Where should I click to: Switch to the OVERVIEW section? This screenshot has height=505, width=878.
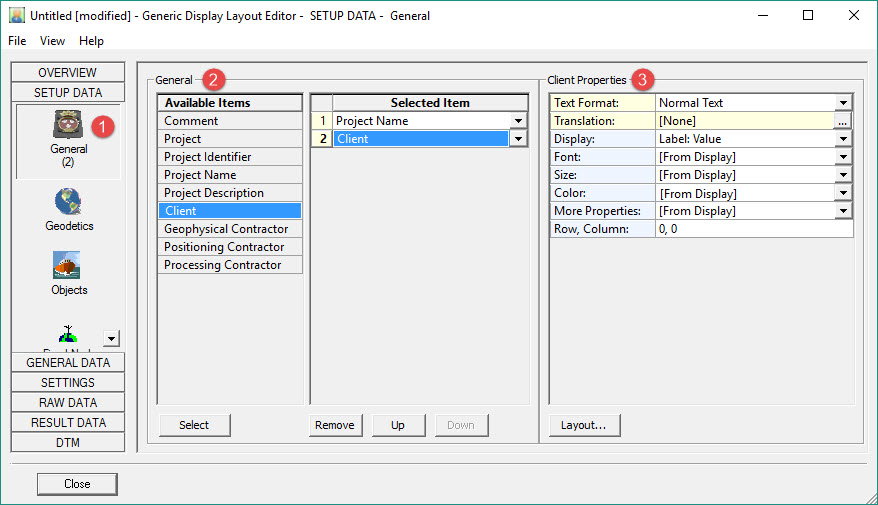(68, 73)
